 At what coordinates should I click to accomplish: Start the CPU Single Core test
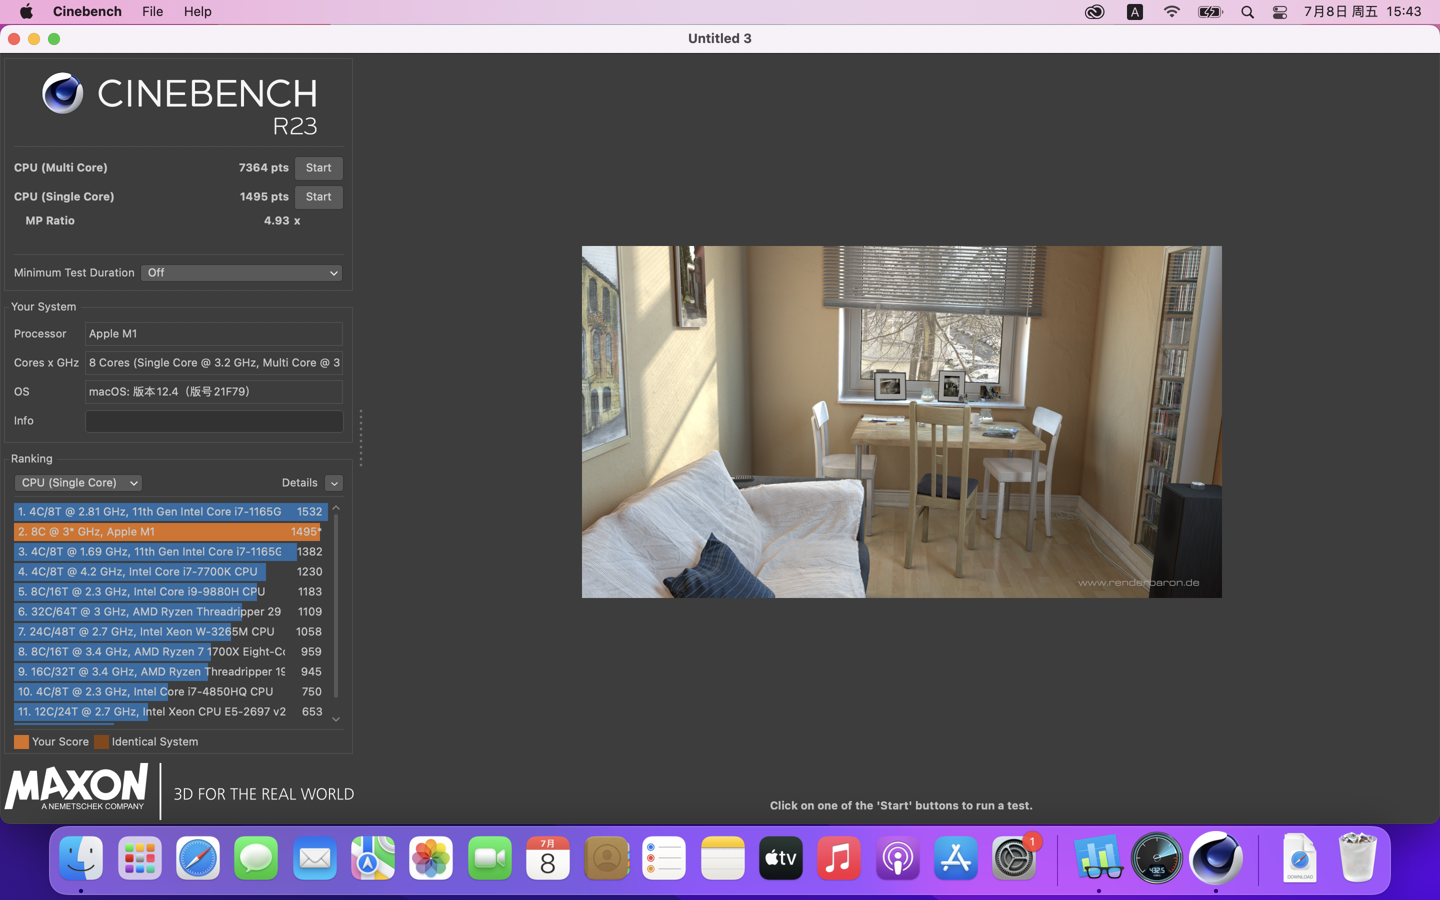point(318,197)
